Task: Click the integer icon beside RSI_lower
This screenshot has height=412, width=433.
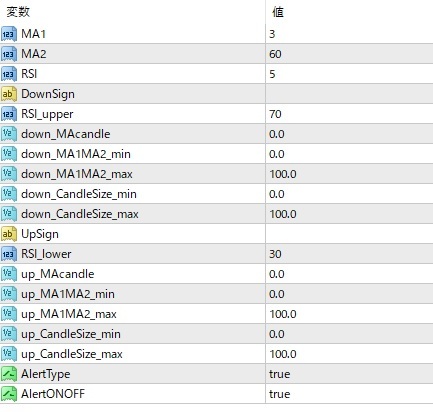Action: [9, 254]
